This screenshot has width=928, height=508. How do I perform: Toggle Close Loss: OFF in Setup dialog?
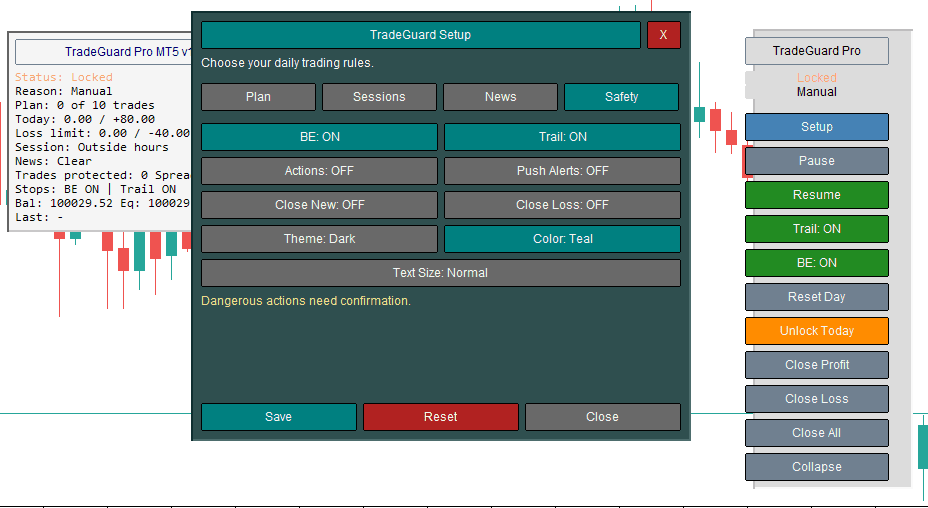point(562,205)
